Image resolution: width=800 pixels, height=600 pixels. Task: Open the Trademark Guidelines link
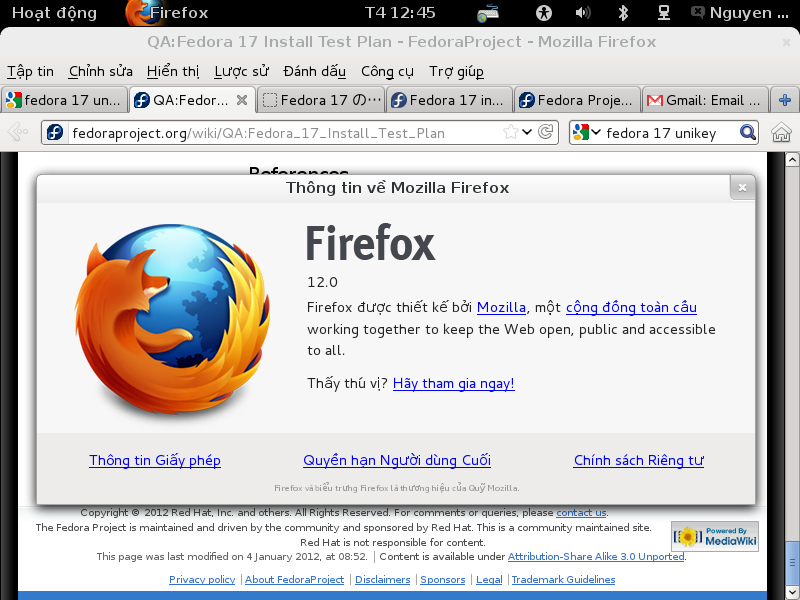click(x=563, y=580)
